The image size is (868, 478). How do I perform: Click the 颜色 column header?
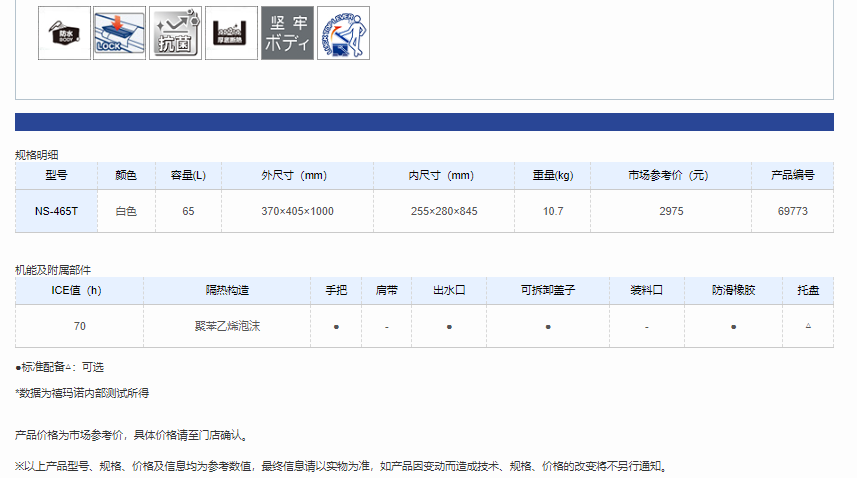[126, 176]
